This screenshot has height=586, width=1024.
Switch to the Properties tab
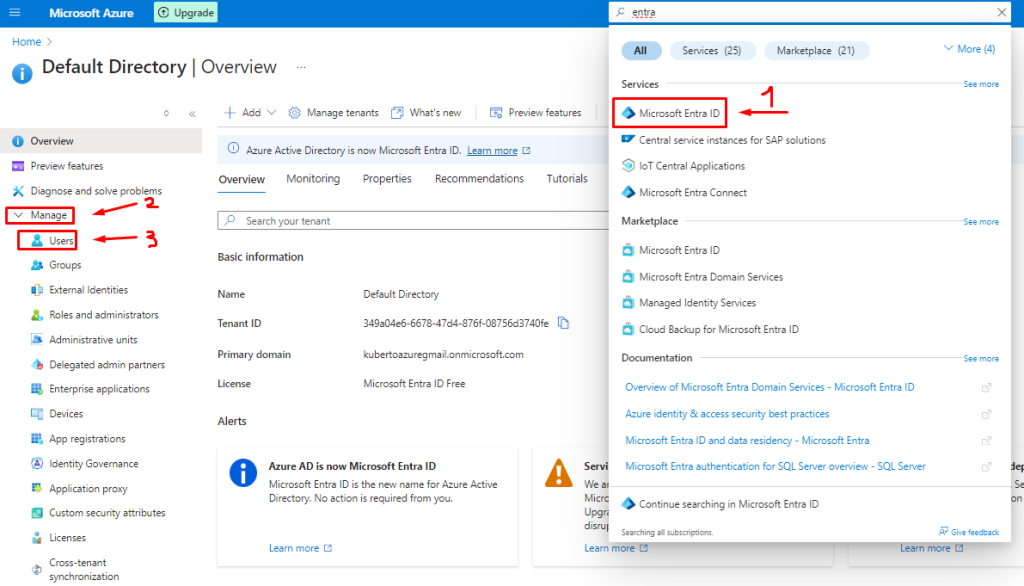pos(387,179)
